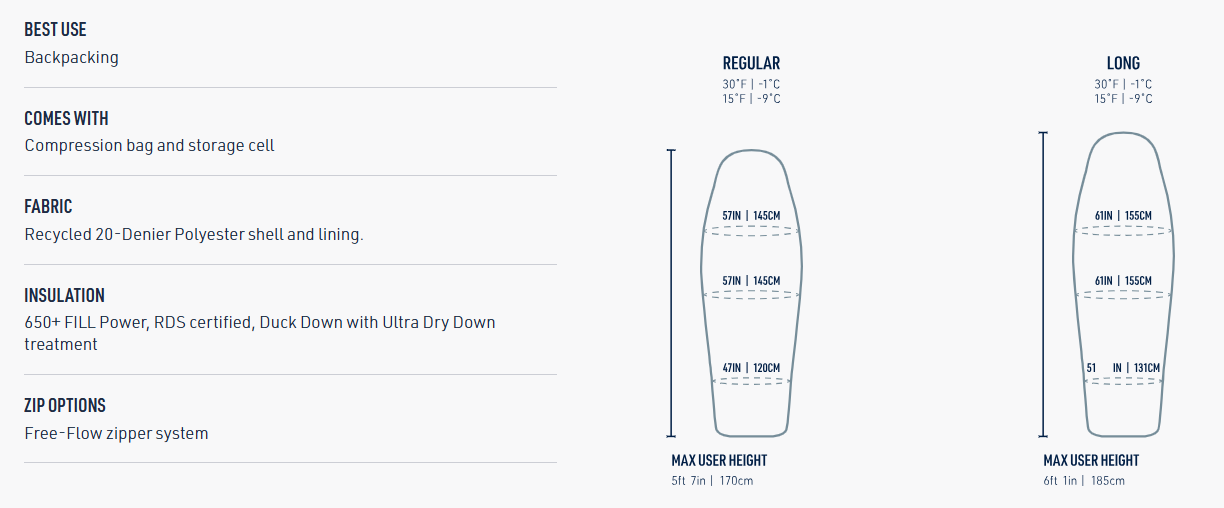Select the 51 IN | 131CM girth label
The image size is (1224, 508).
(x=1123, y=368)
